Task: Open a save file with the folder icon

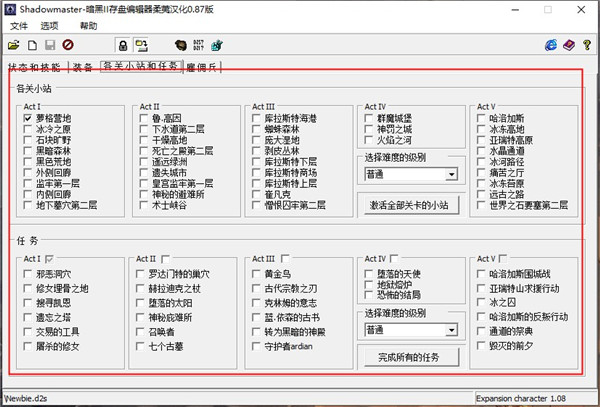Action: (x=14, y=46)
